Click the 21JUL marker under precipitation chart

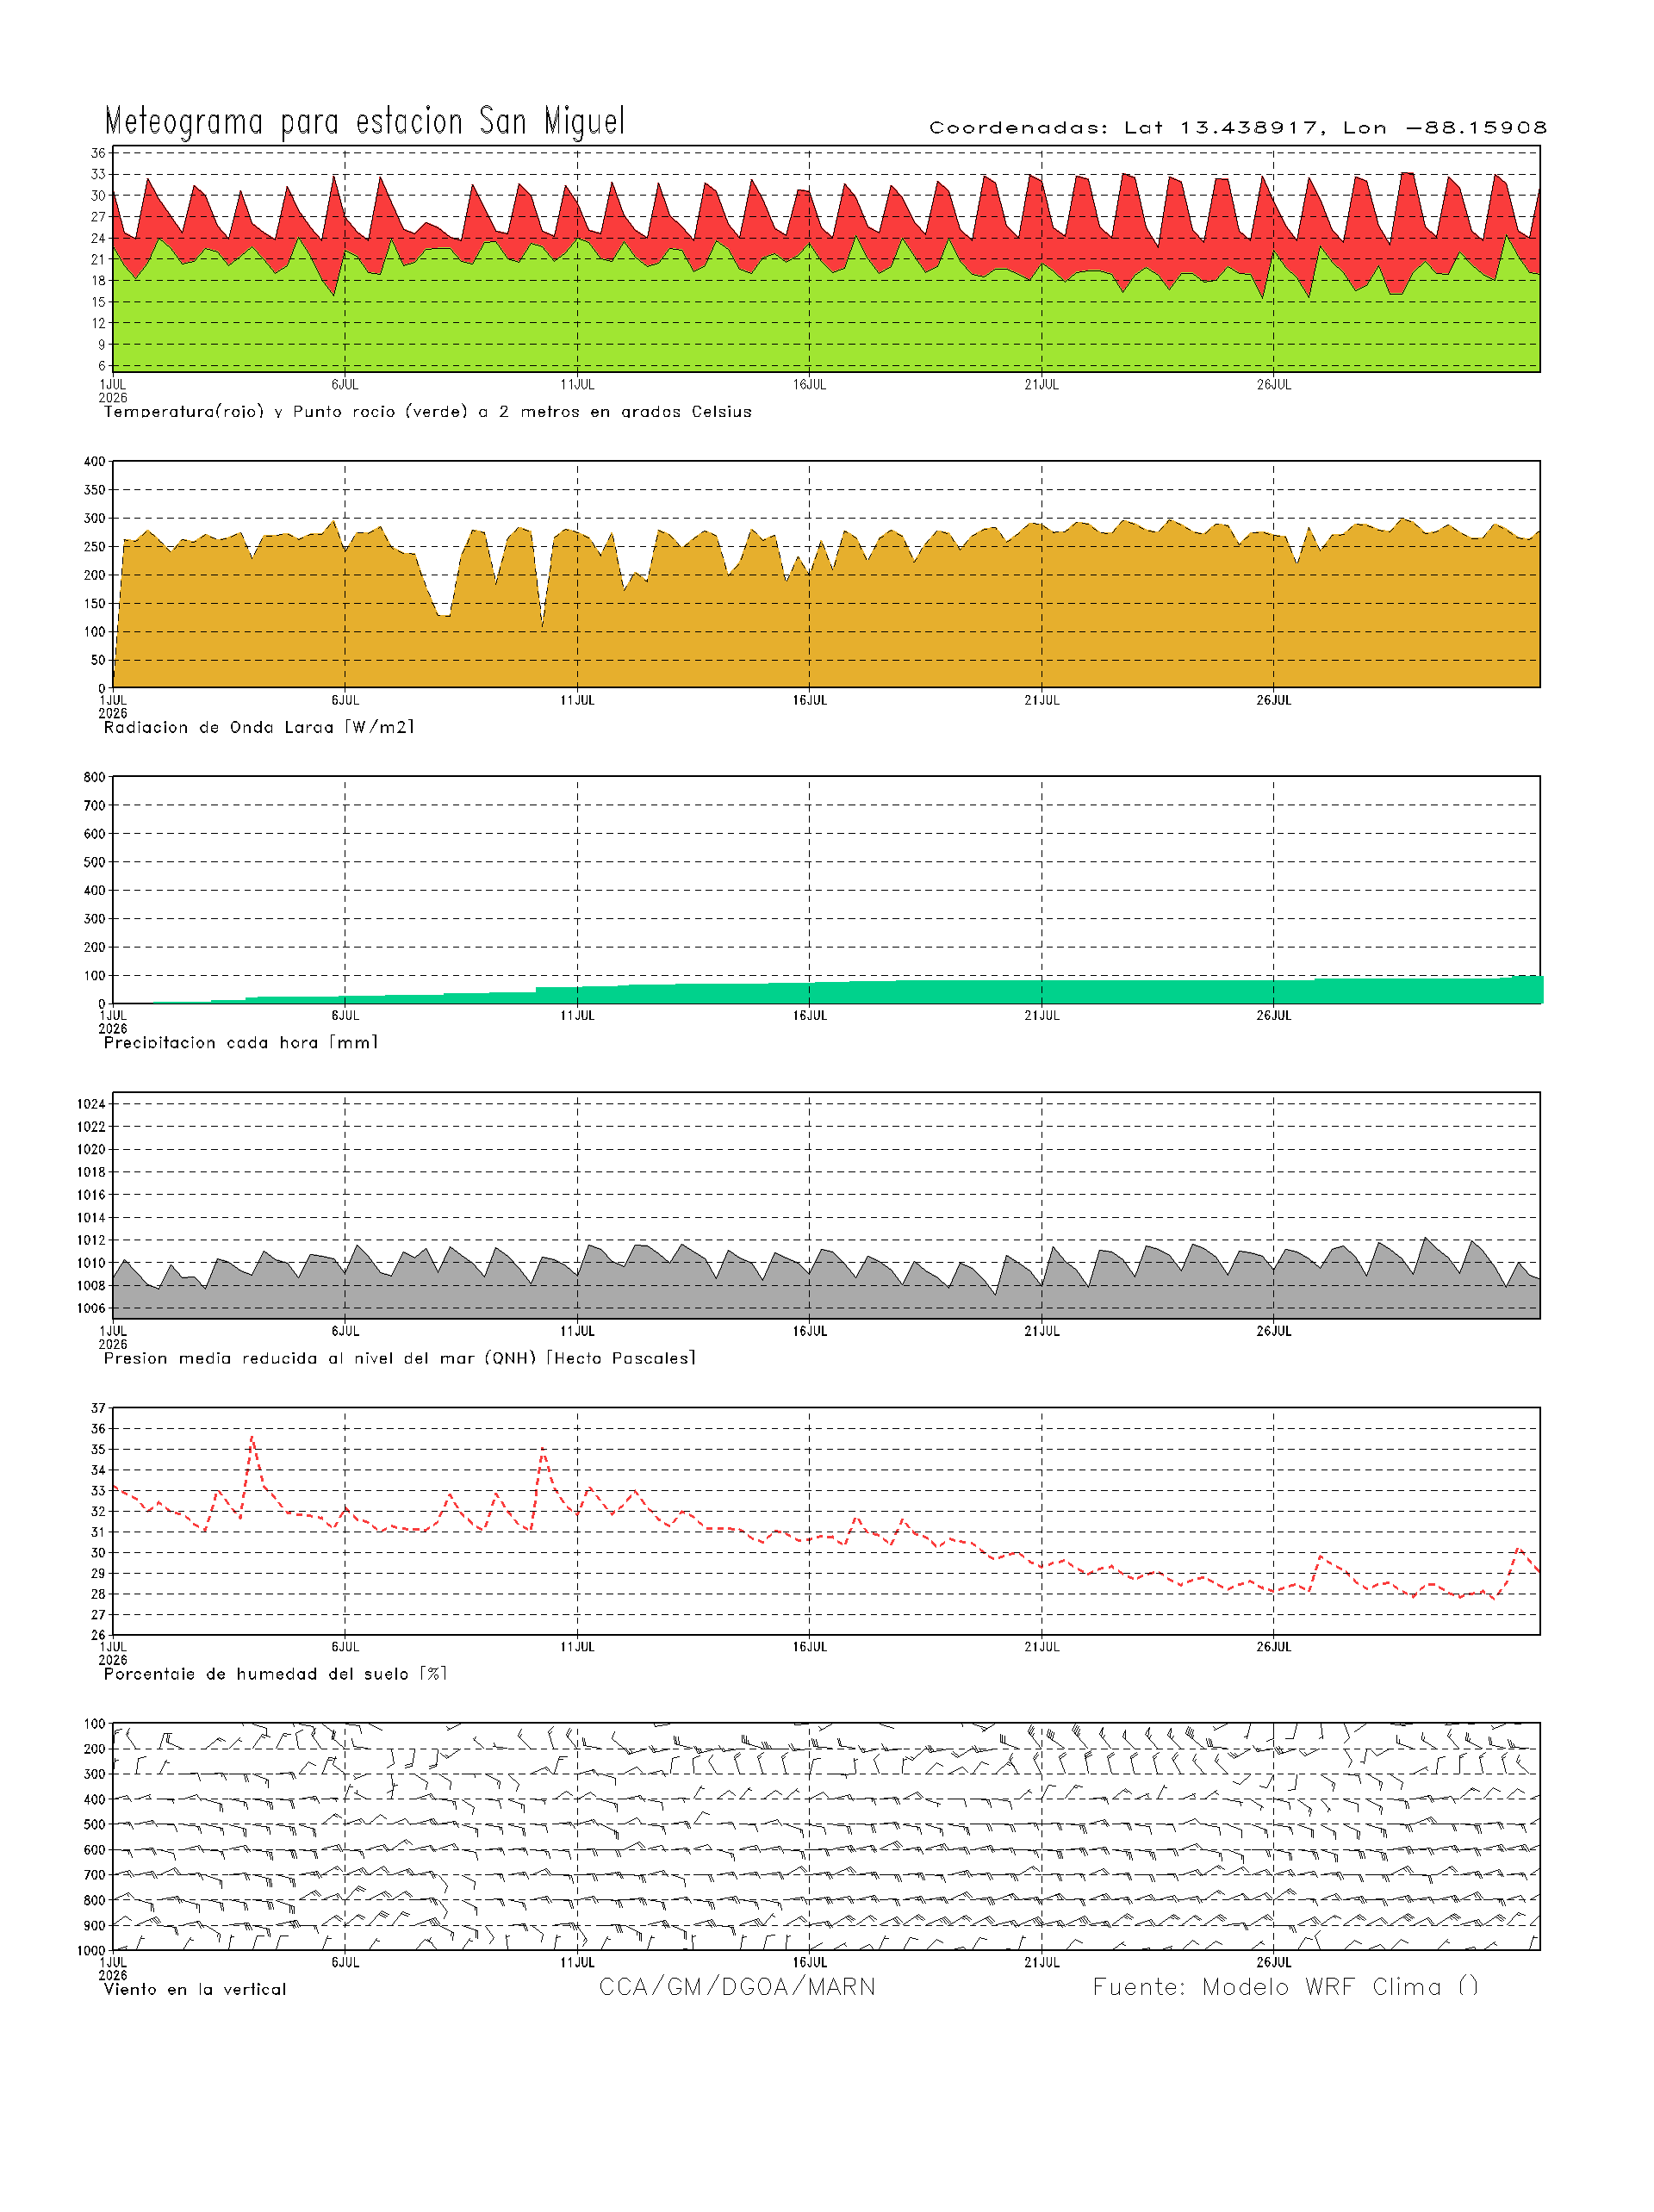(x=1041, y=1016)
